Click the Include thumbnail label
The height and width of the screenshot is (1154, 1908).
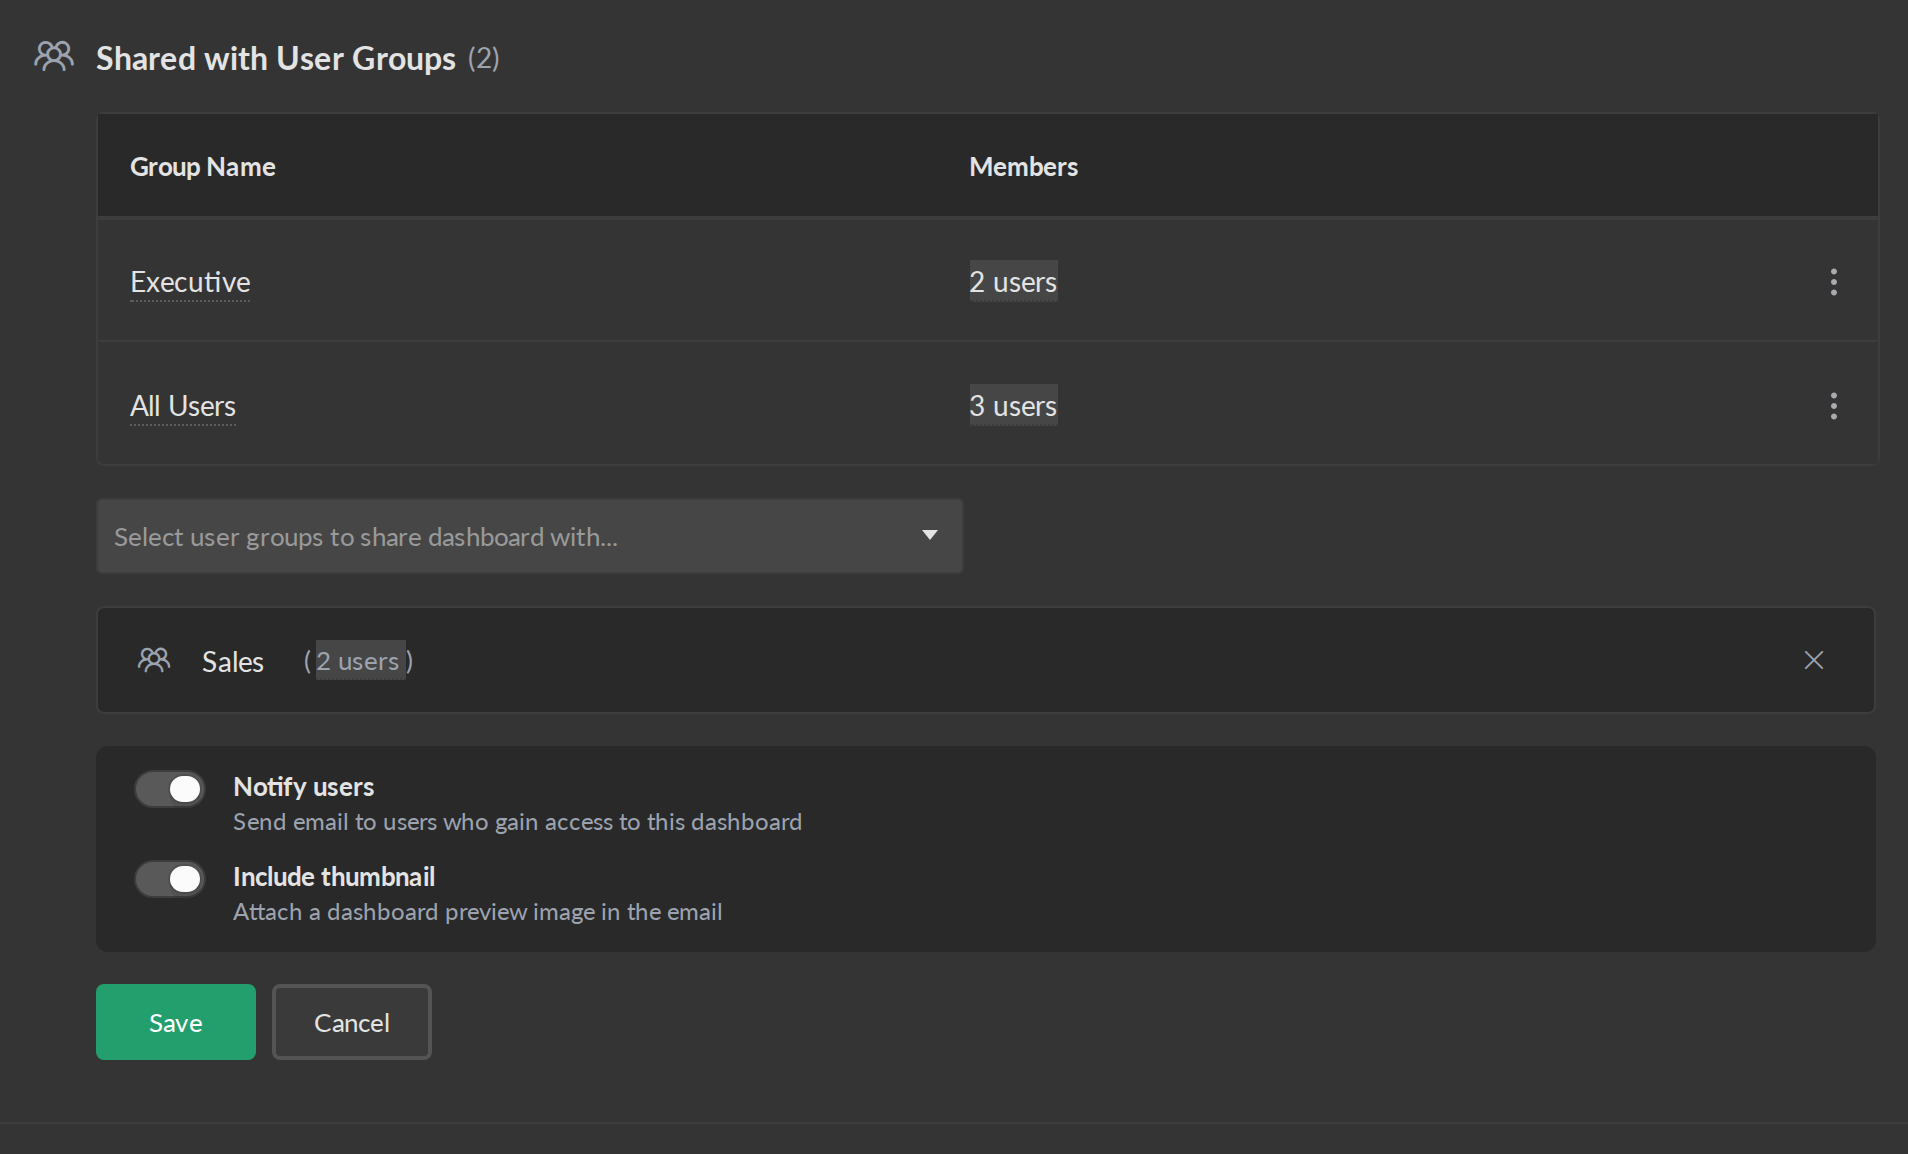click(334, 877)
